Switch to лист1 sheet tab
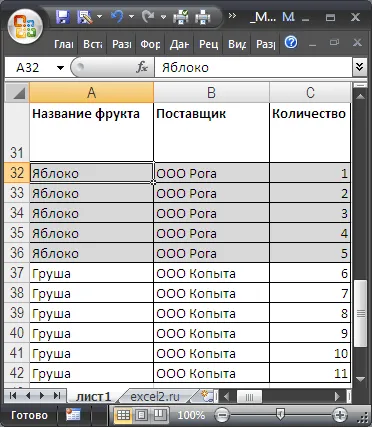372x427 pixels. [x=93, y=396]
